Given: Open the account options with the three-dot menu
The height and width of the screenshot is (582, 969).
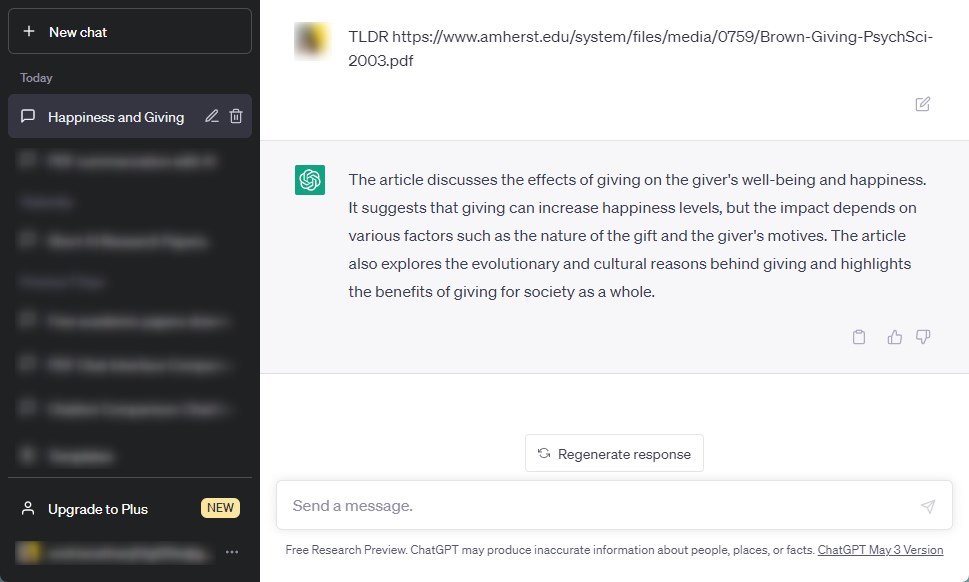Looking at the screenshot, I should click(x=232, y=552).
